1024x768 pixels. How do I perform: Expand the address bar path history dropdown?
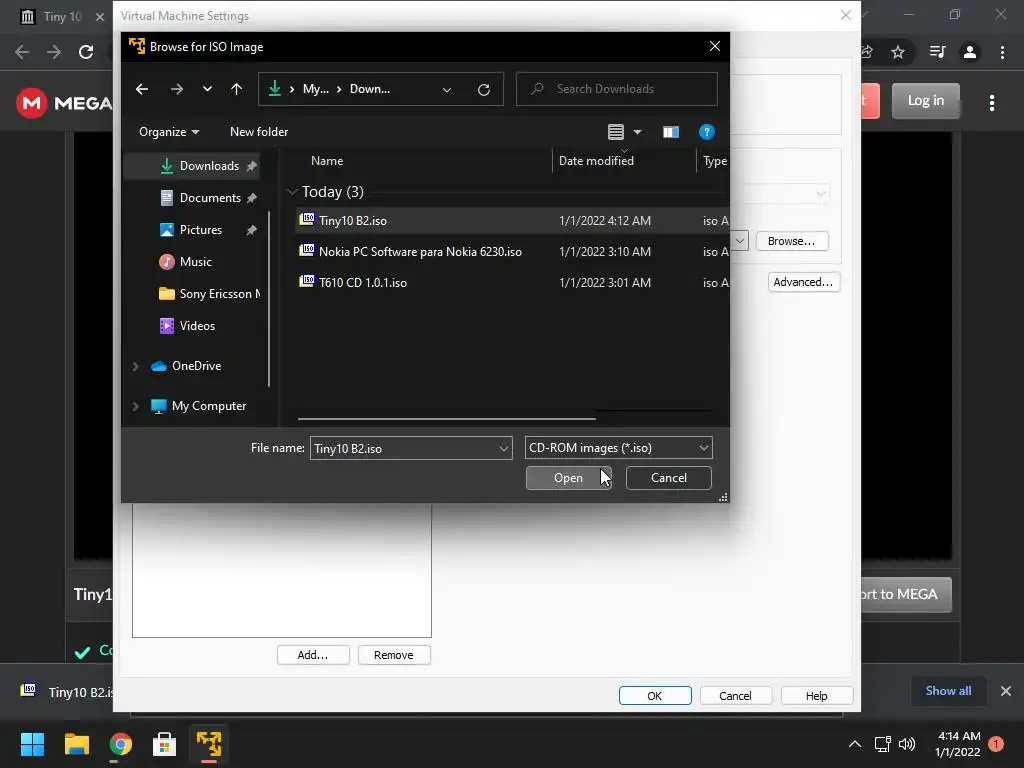tap(447, 89)
